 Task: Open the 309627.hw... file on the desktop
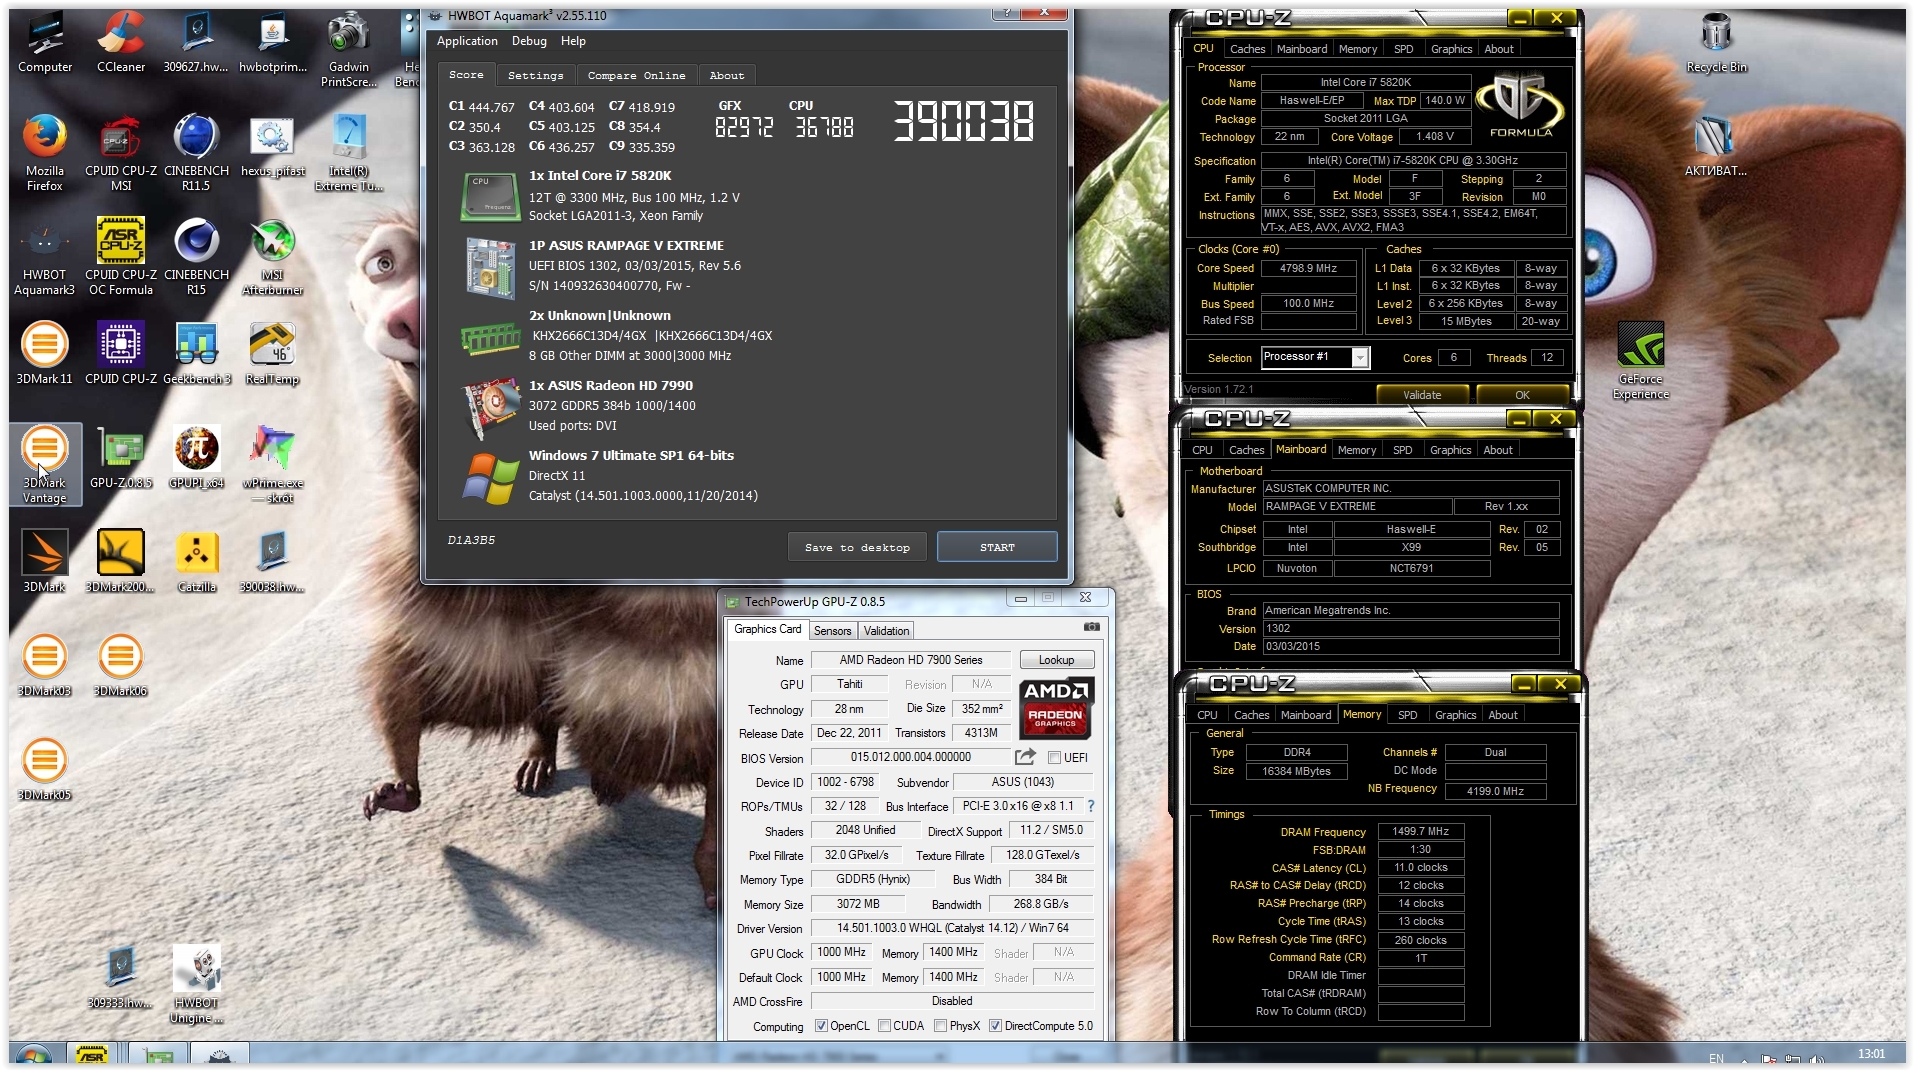(196, 42)
